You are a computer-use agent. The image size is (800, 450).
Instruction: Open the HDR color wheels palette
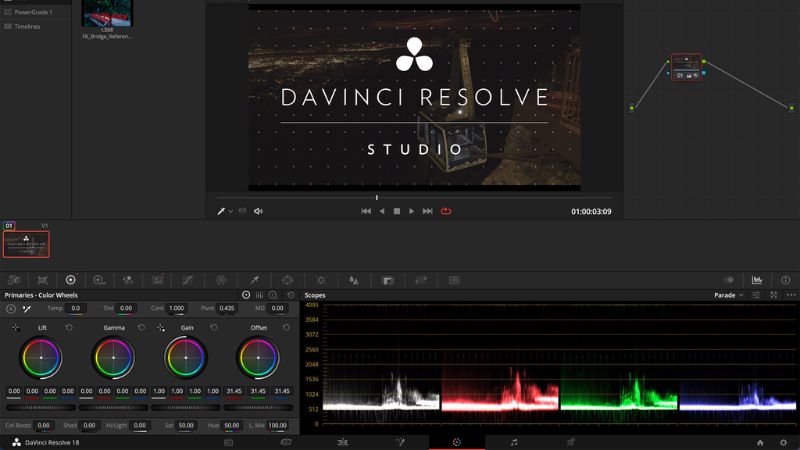pos(99,280)
